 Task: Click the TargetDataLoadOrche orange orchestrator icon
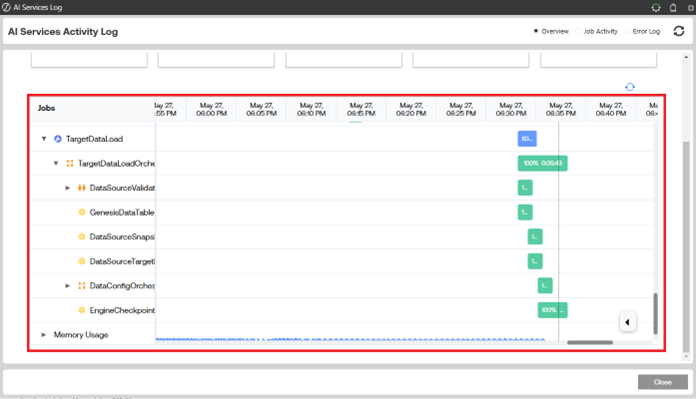point(70,163)
